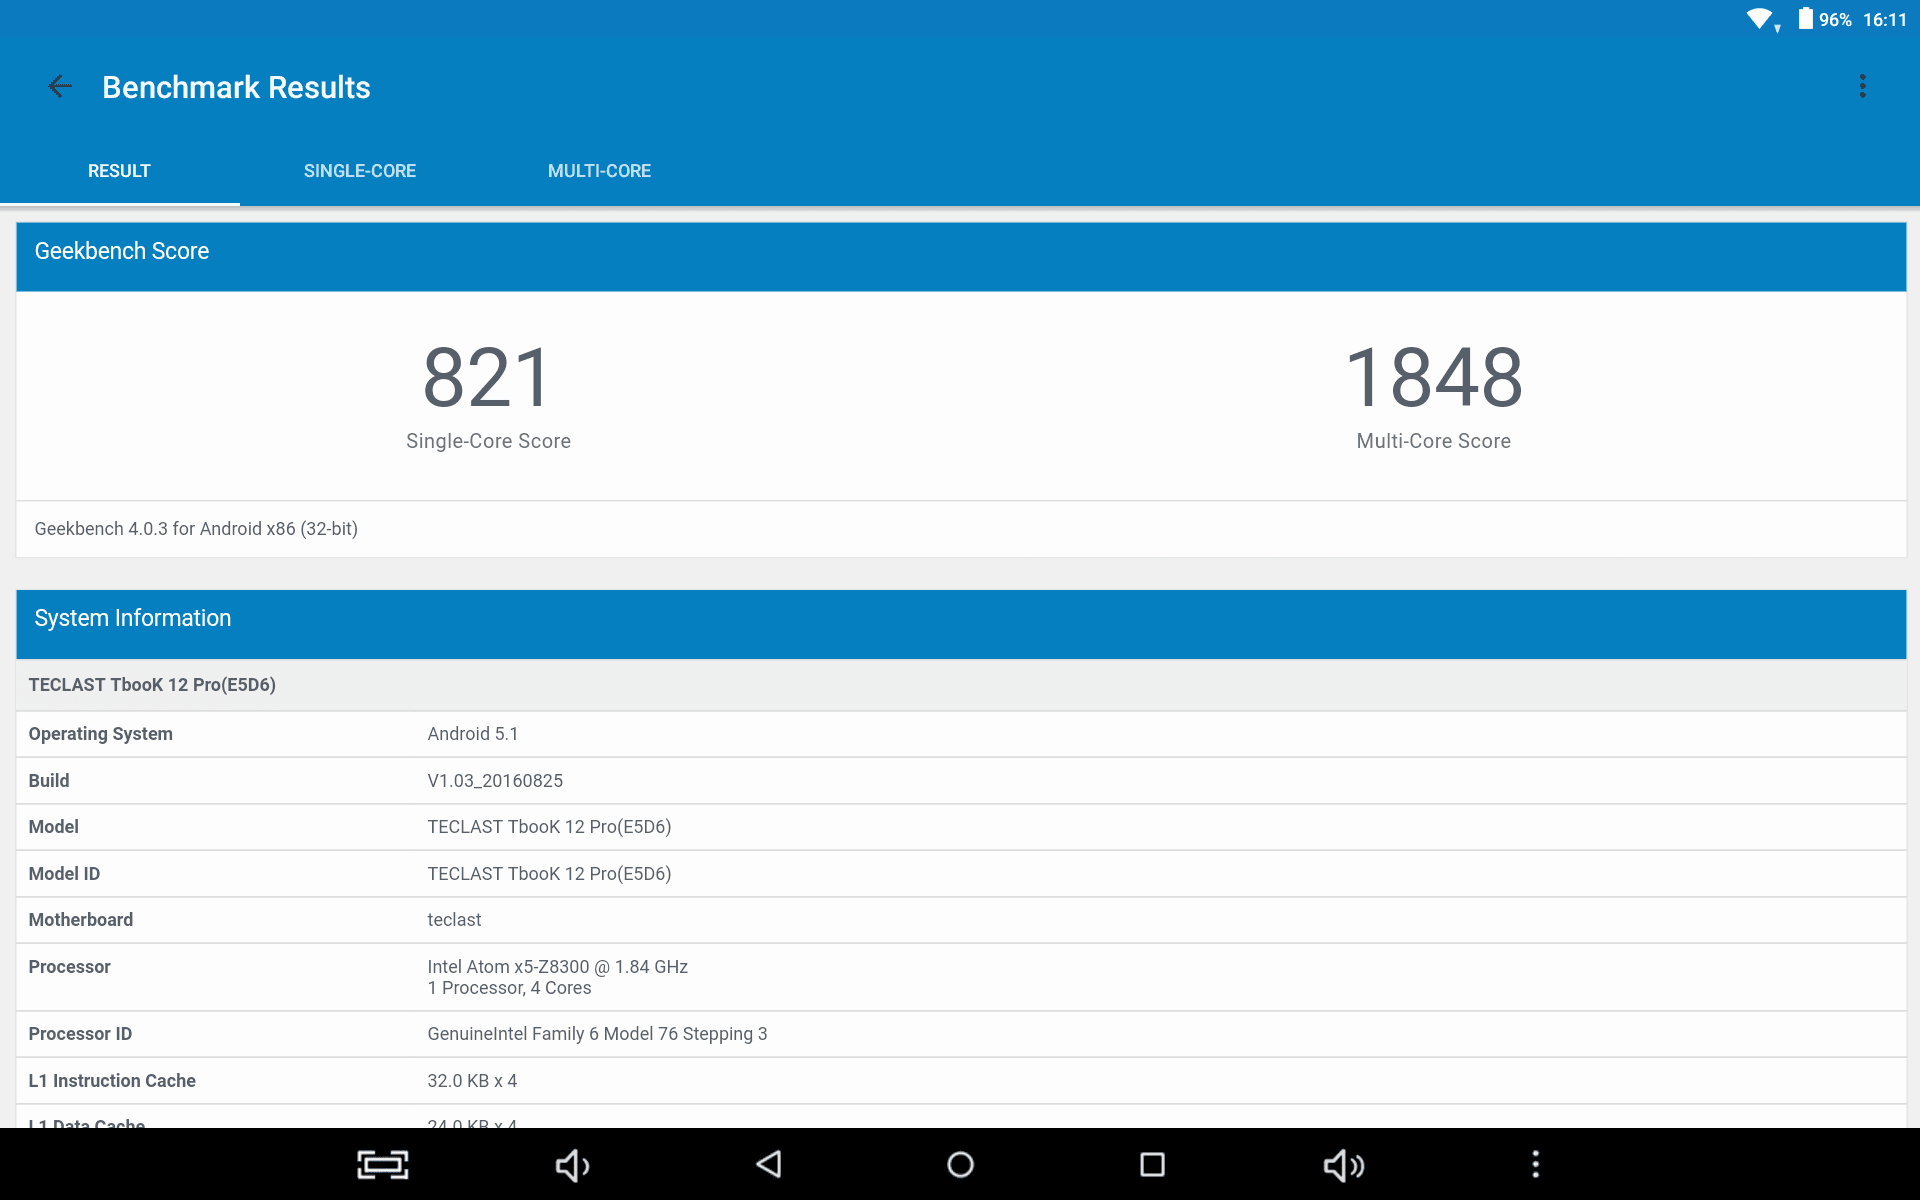
Task: Tap the 96% battery percentage
Action: point(1835,20)
